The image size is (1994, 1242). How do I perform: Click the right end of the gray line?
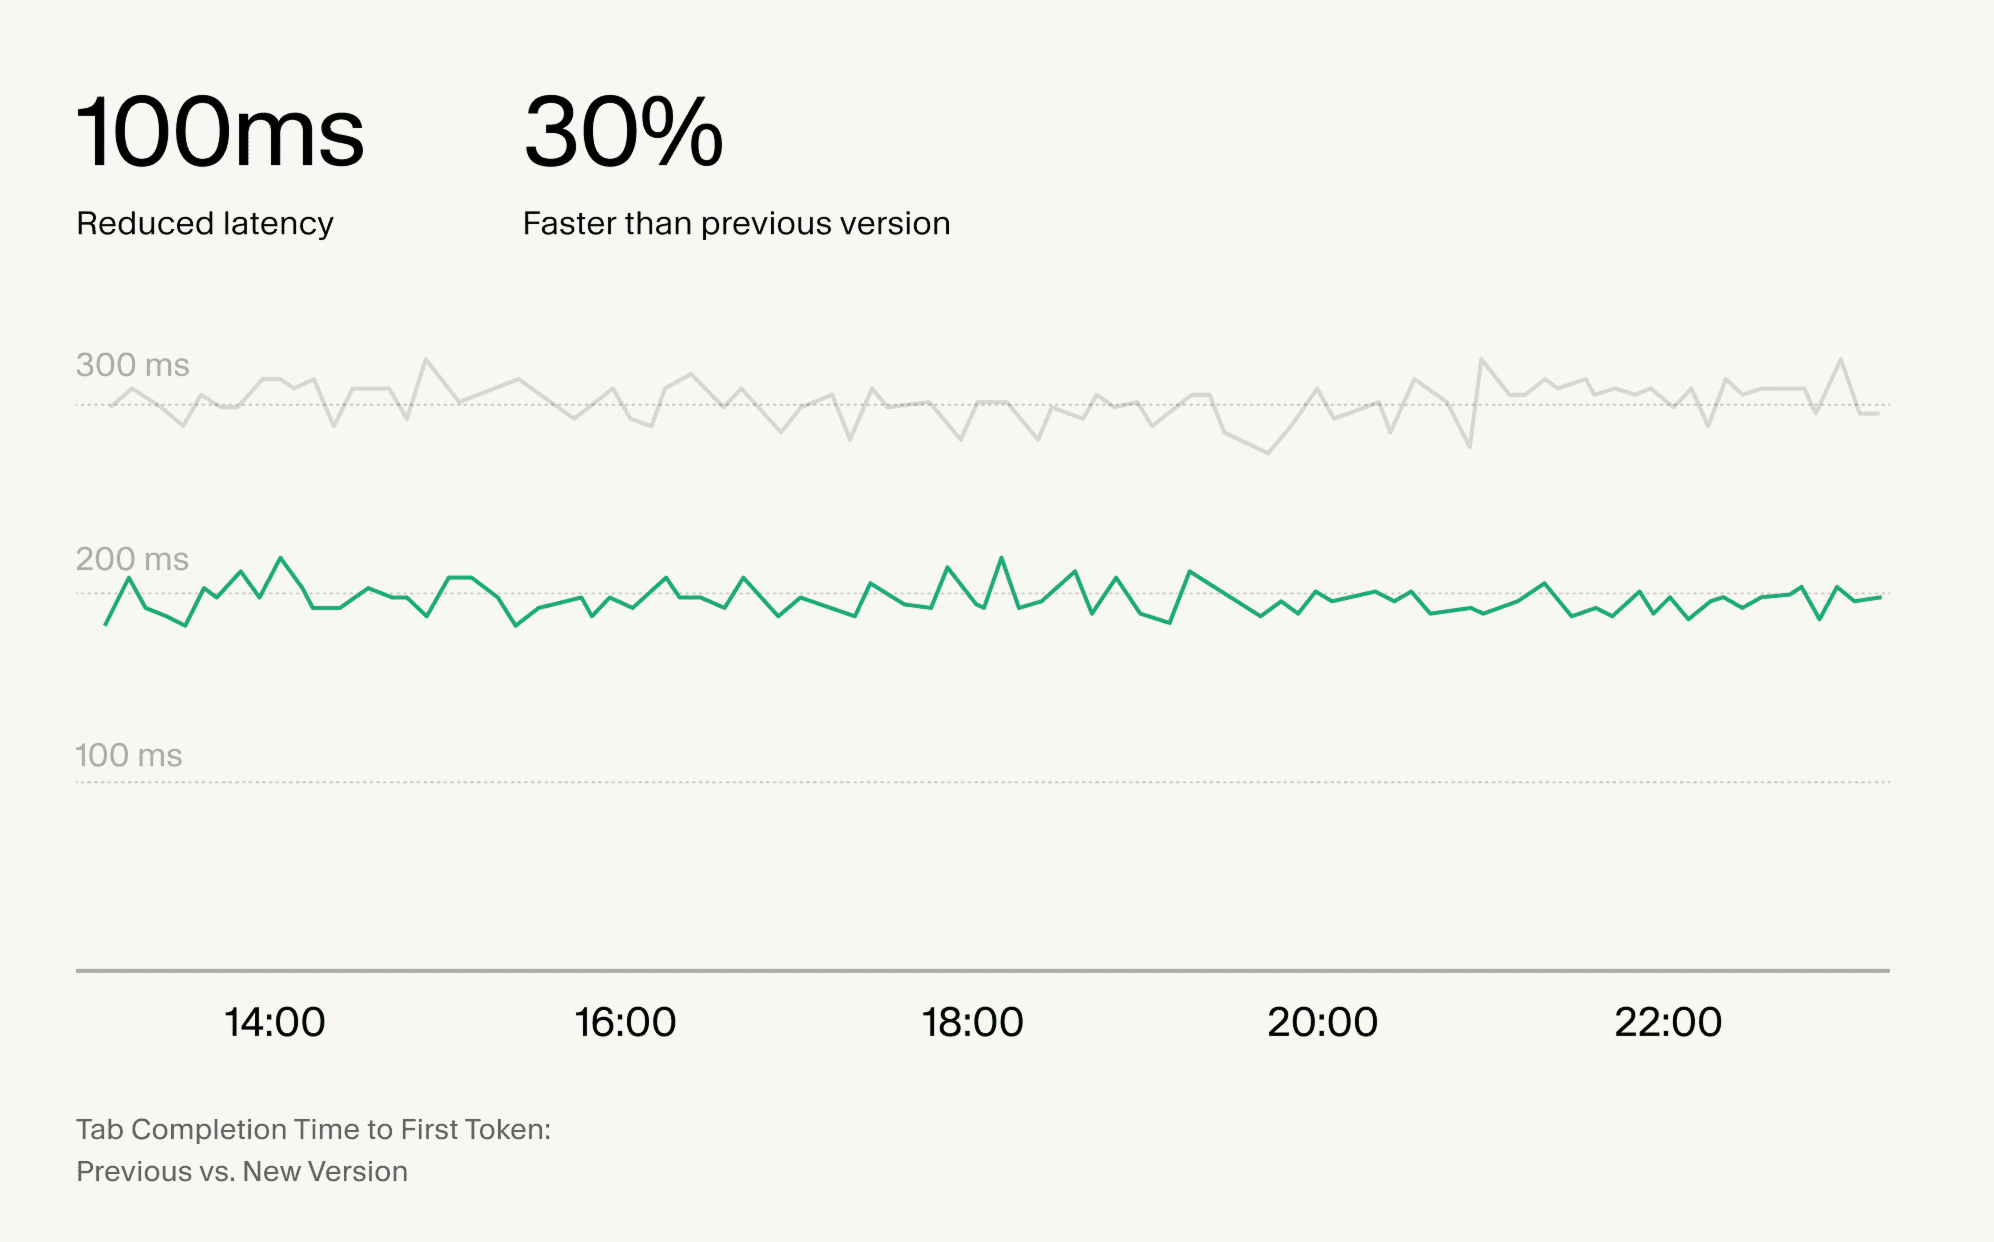(1878, 413)
